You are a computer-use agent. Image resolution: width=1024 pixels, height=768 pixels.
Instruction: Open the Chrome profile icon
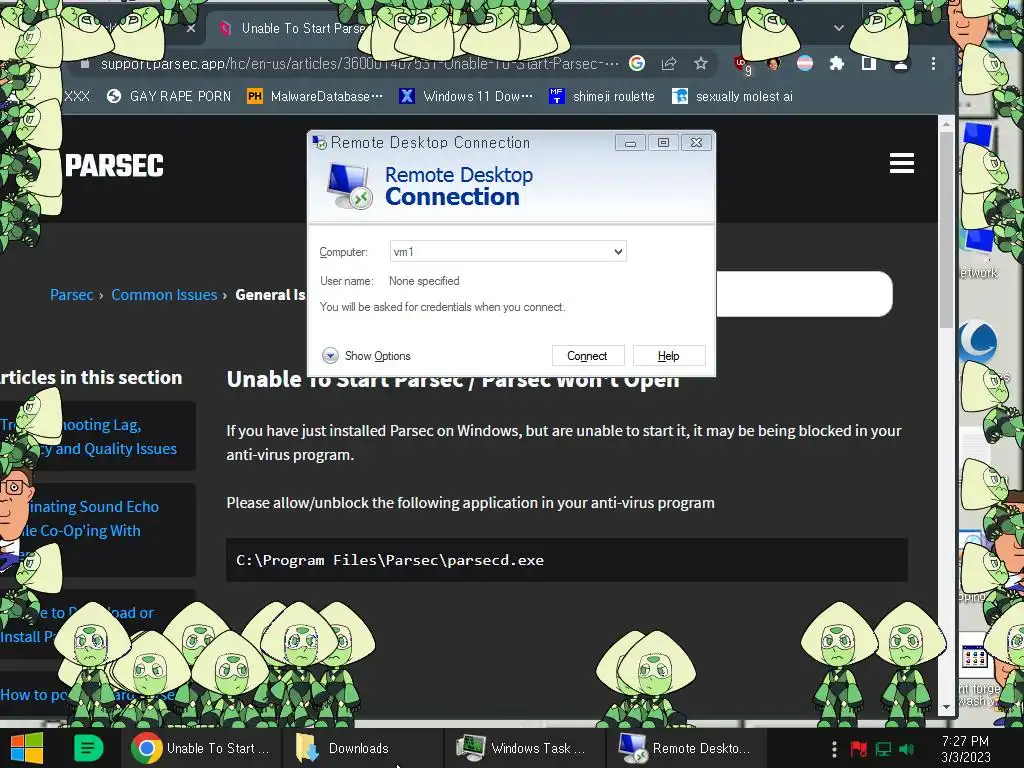click(901, 63)
